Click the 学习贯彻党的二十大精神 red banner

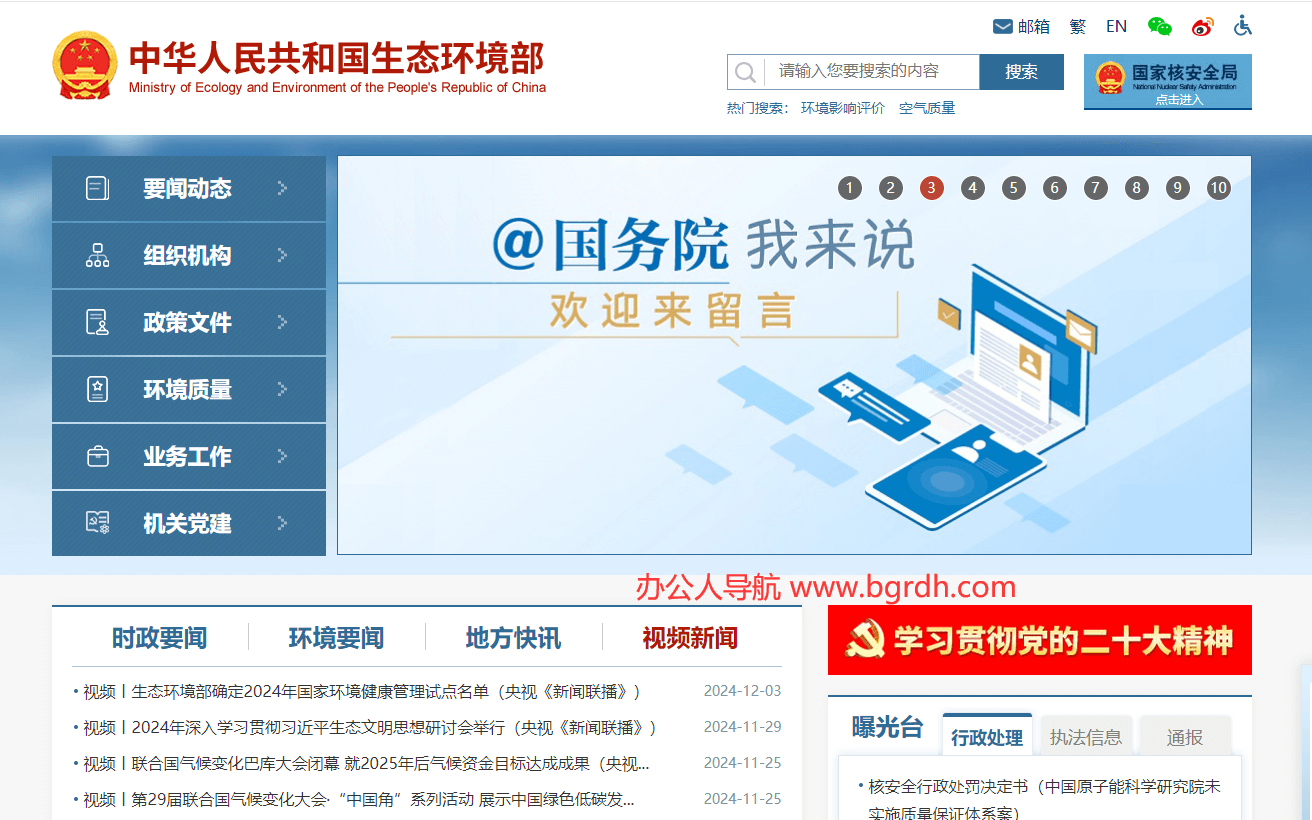tap(1039, 641)
